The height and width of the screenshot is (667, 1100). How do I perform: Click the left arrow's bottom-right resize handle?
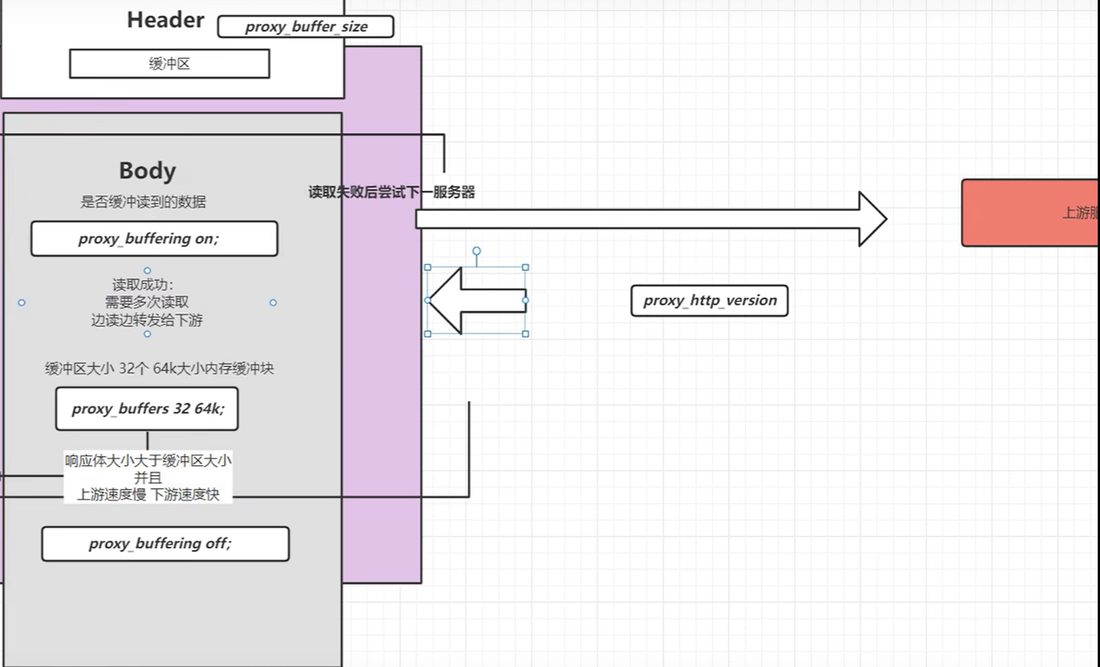tap(525, 334)
